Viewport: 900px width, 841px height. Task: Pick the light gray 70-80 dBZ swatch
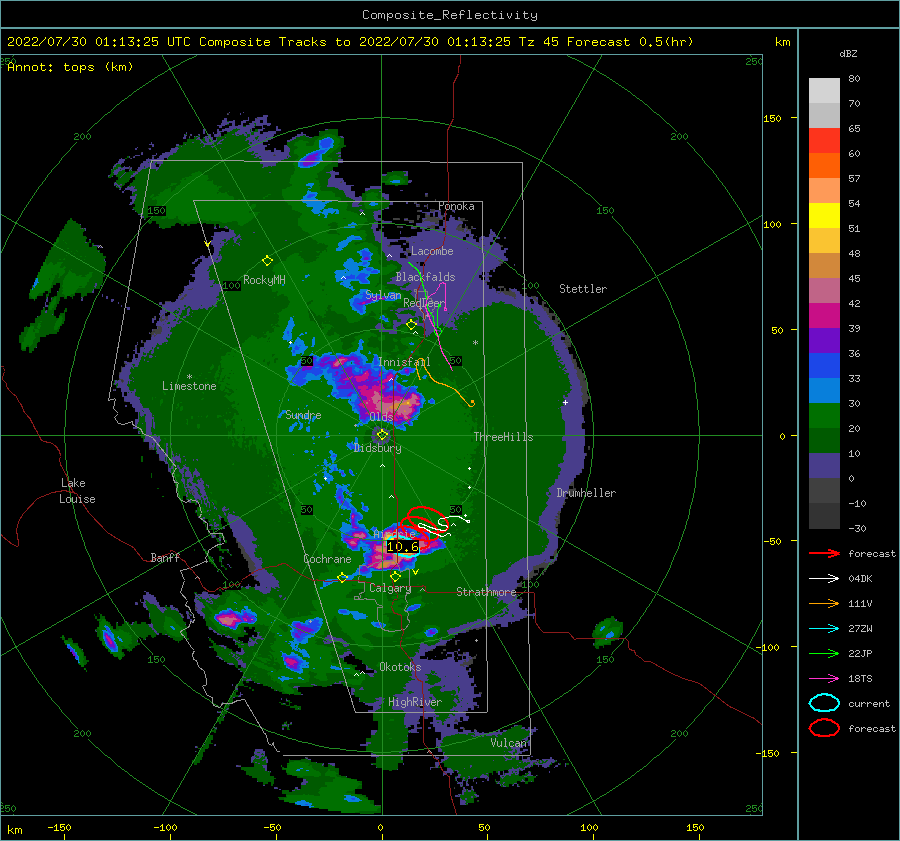(824, 91)
